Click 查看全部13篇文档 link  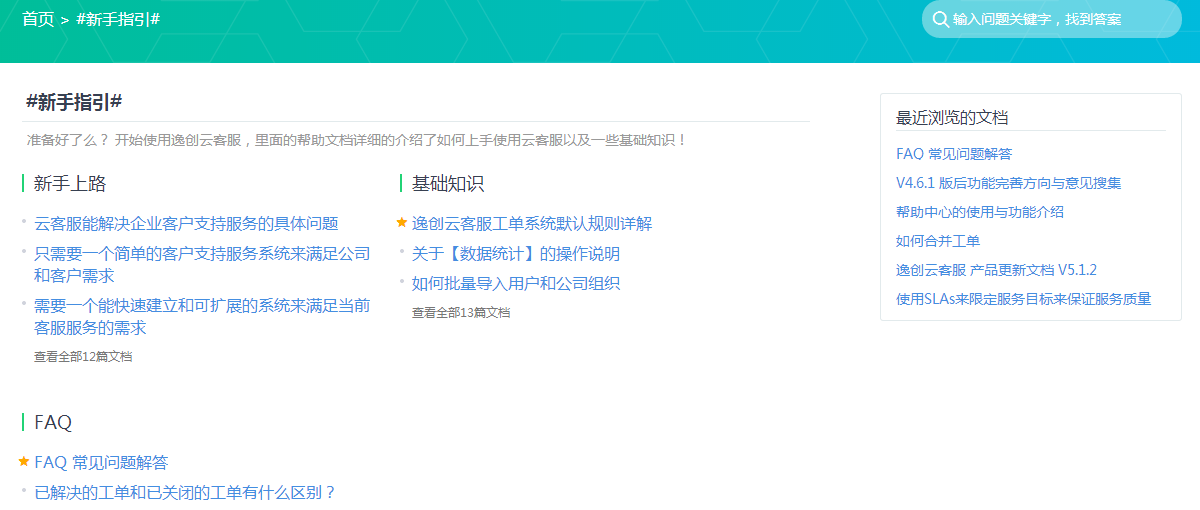(x=461, y=312)
